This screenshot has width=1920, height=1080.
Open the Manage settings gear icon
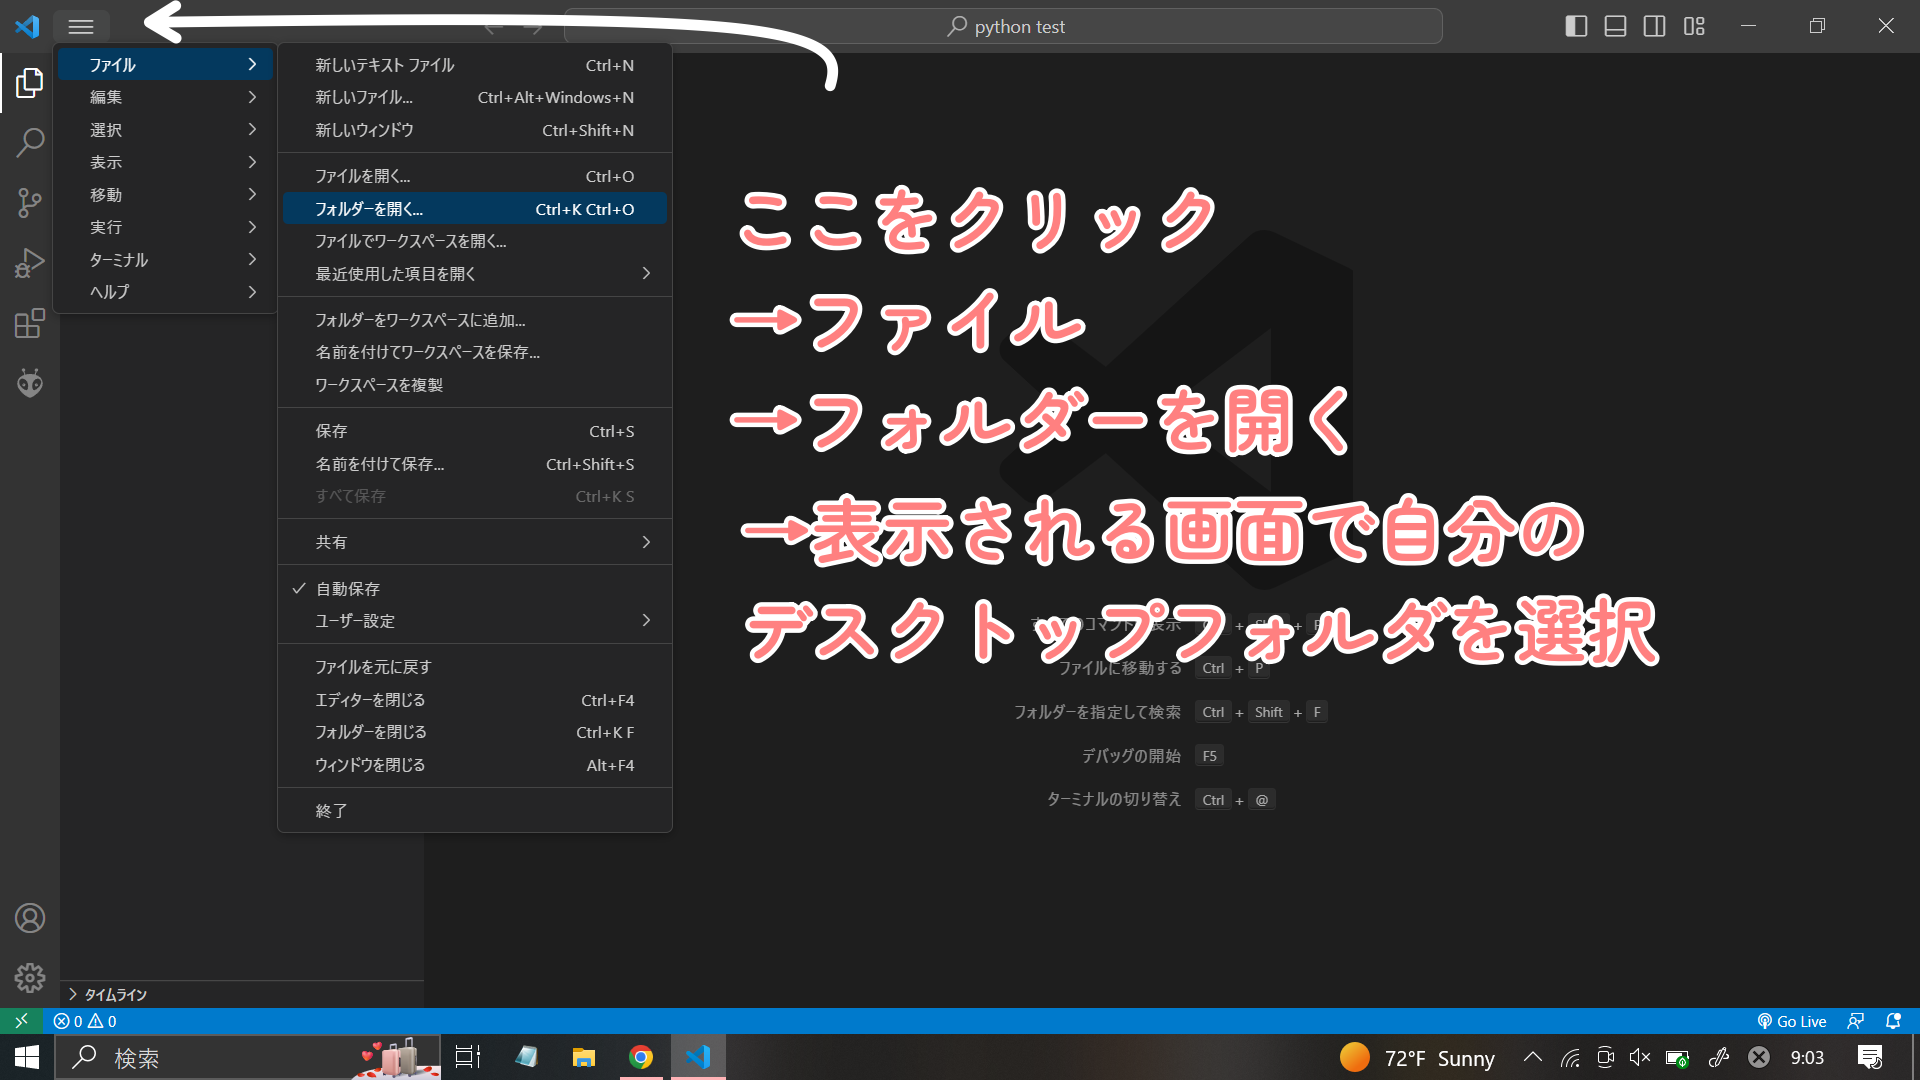29,978
